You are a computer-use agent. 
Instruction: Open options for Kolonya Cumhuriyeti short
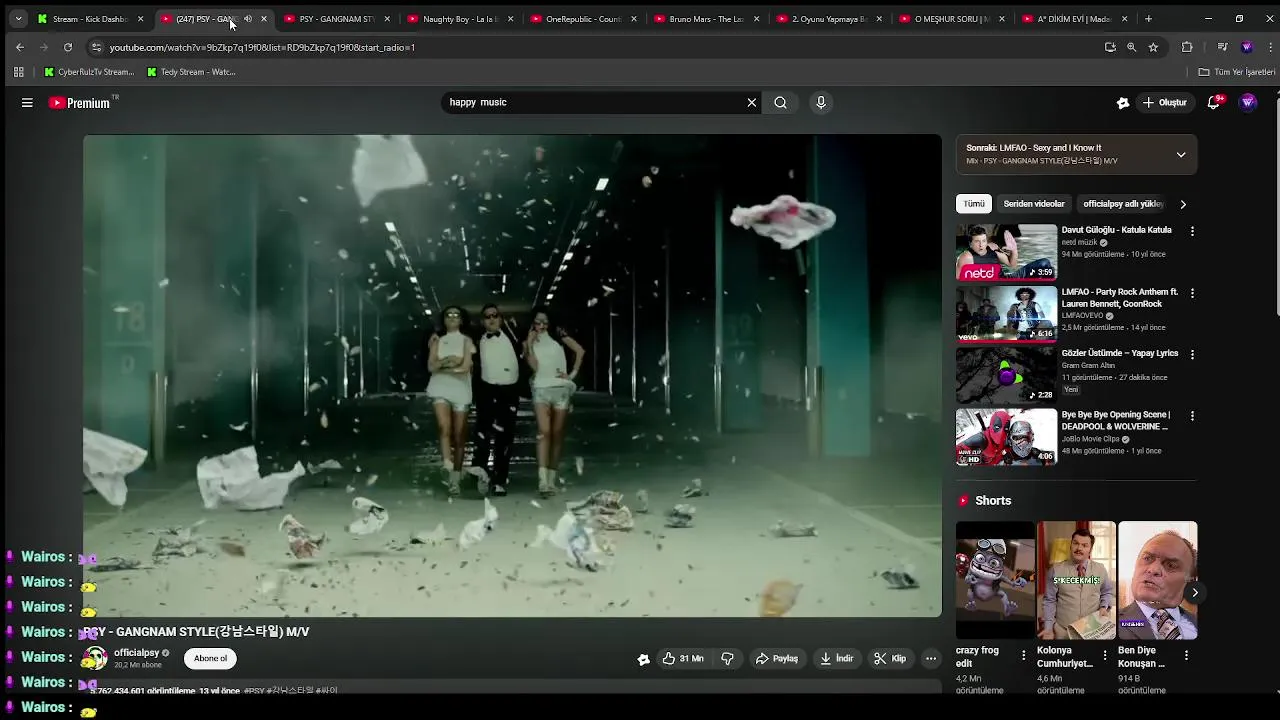[x=1105, y=655]
